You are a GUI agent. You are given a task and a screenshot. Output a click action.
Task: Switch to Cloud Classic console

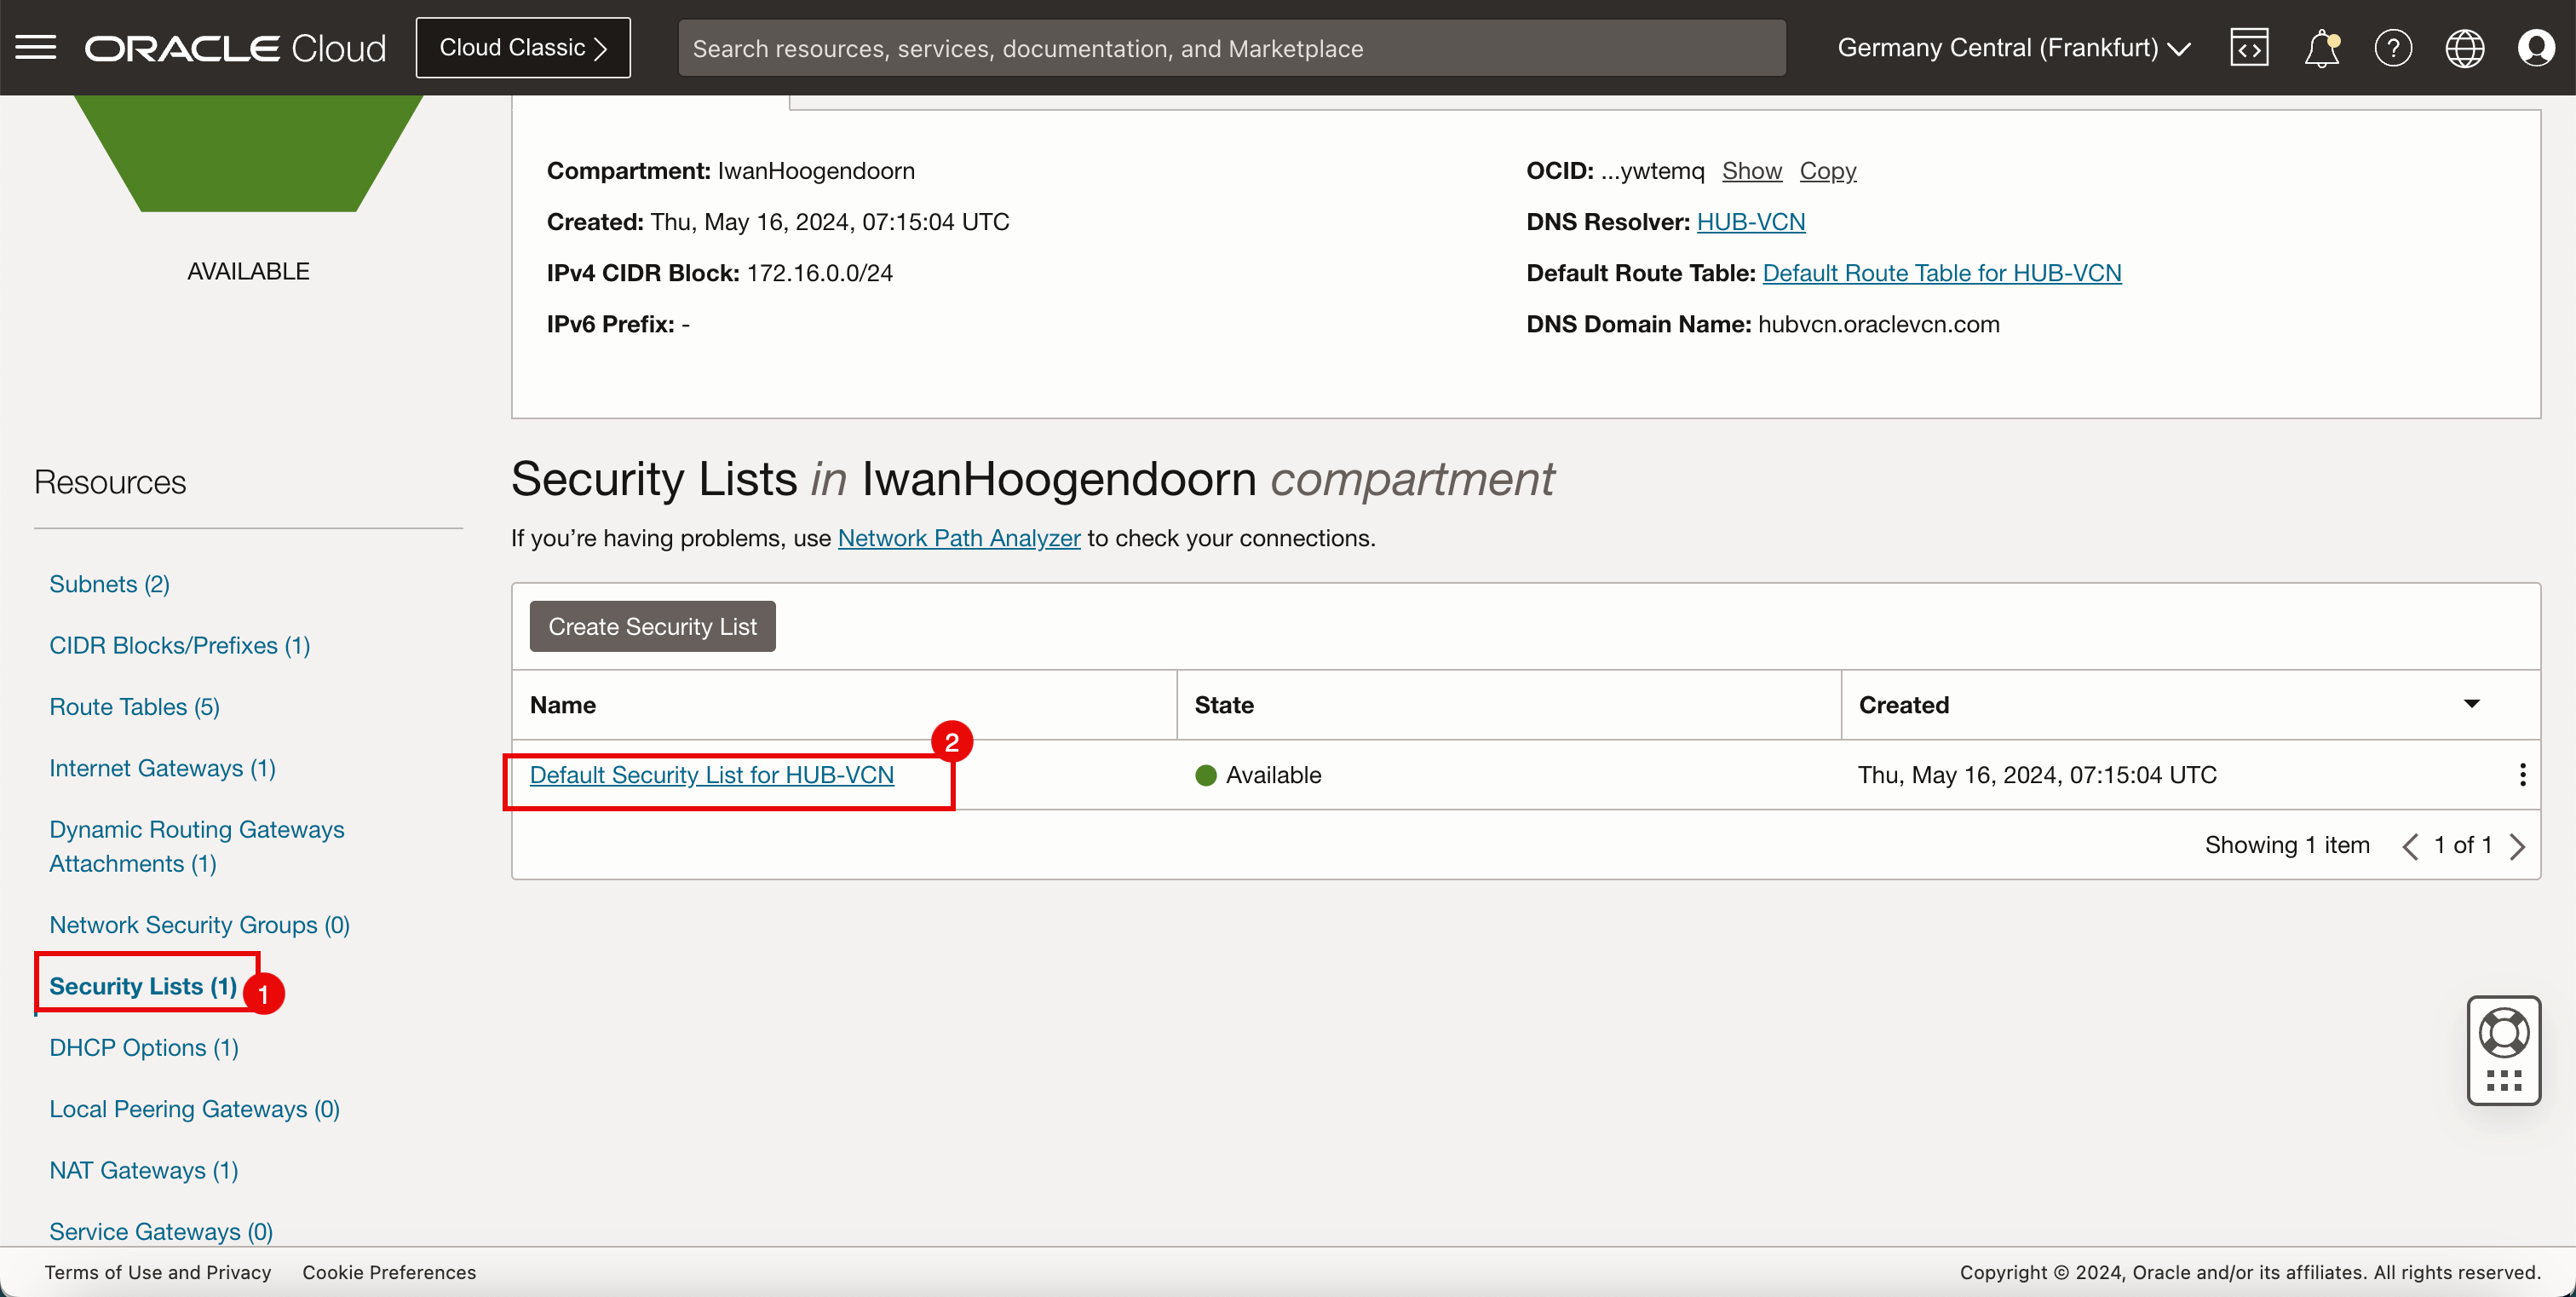(x=523, y=47)
